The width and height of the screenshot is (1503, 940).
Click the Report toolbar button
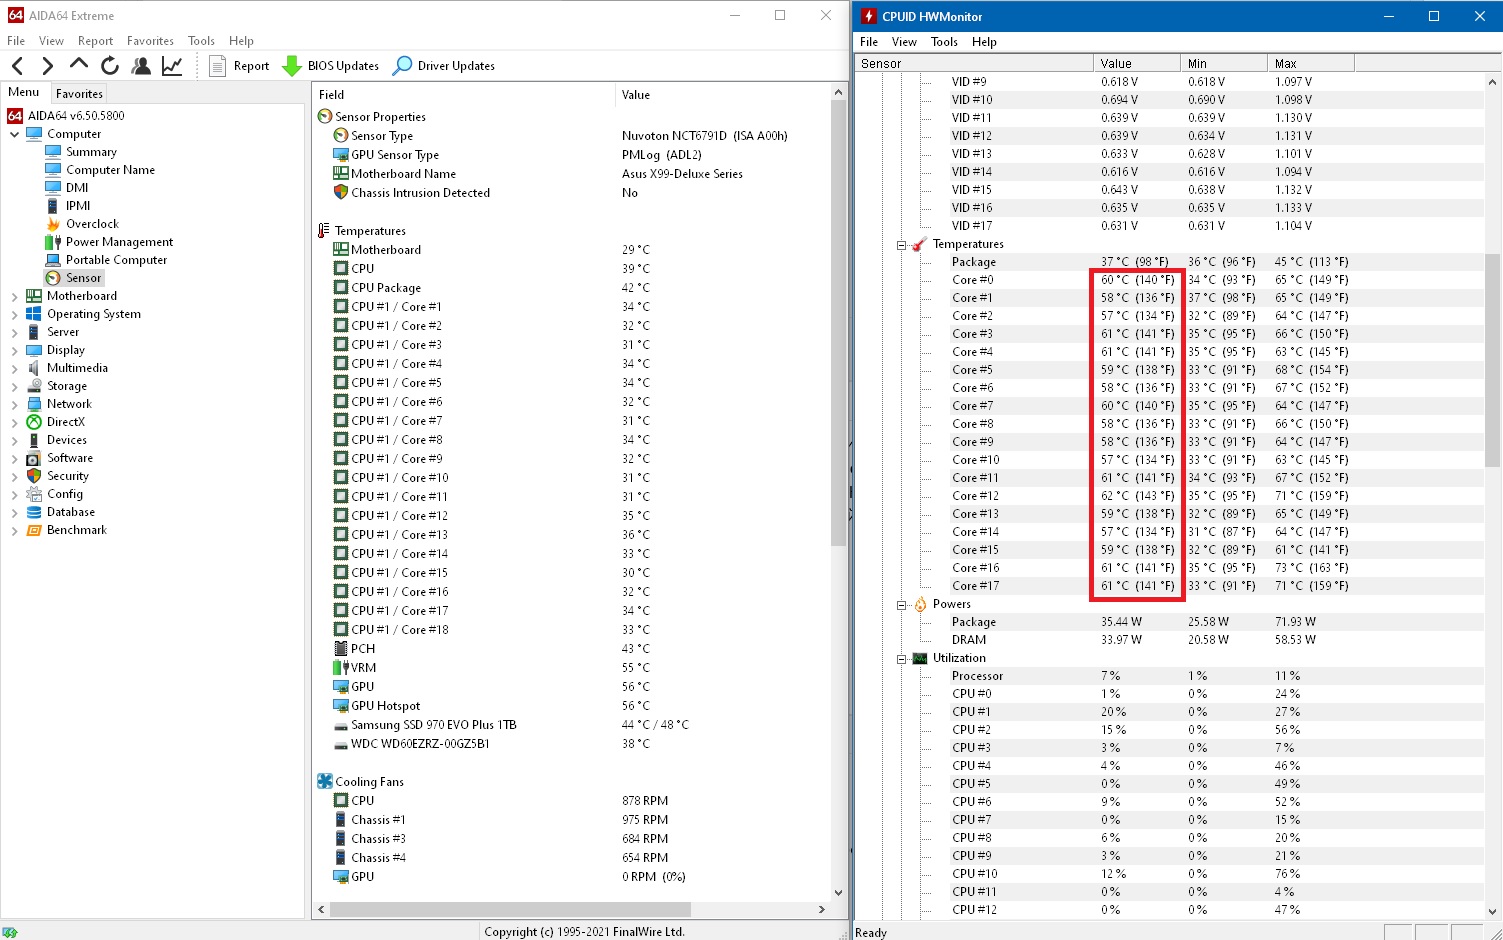239,66
